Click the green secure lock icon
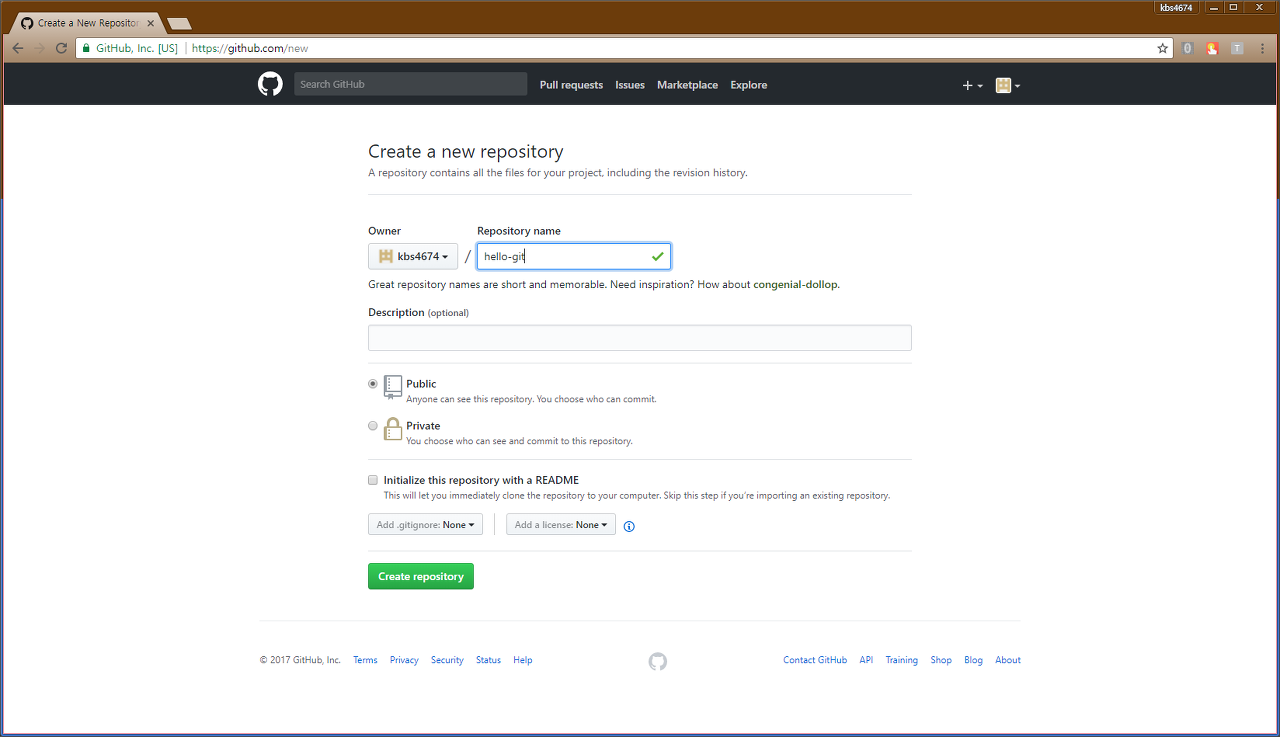The height and width of the screenshot is (737, 1280). 87,48
